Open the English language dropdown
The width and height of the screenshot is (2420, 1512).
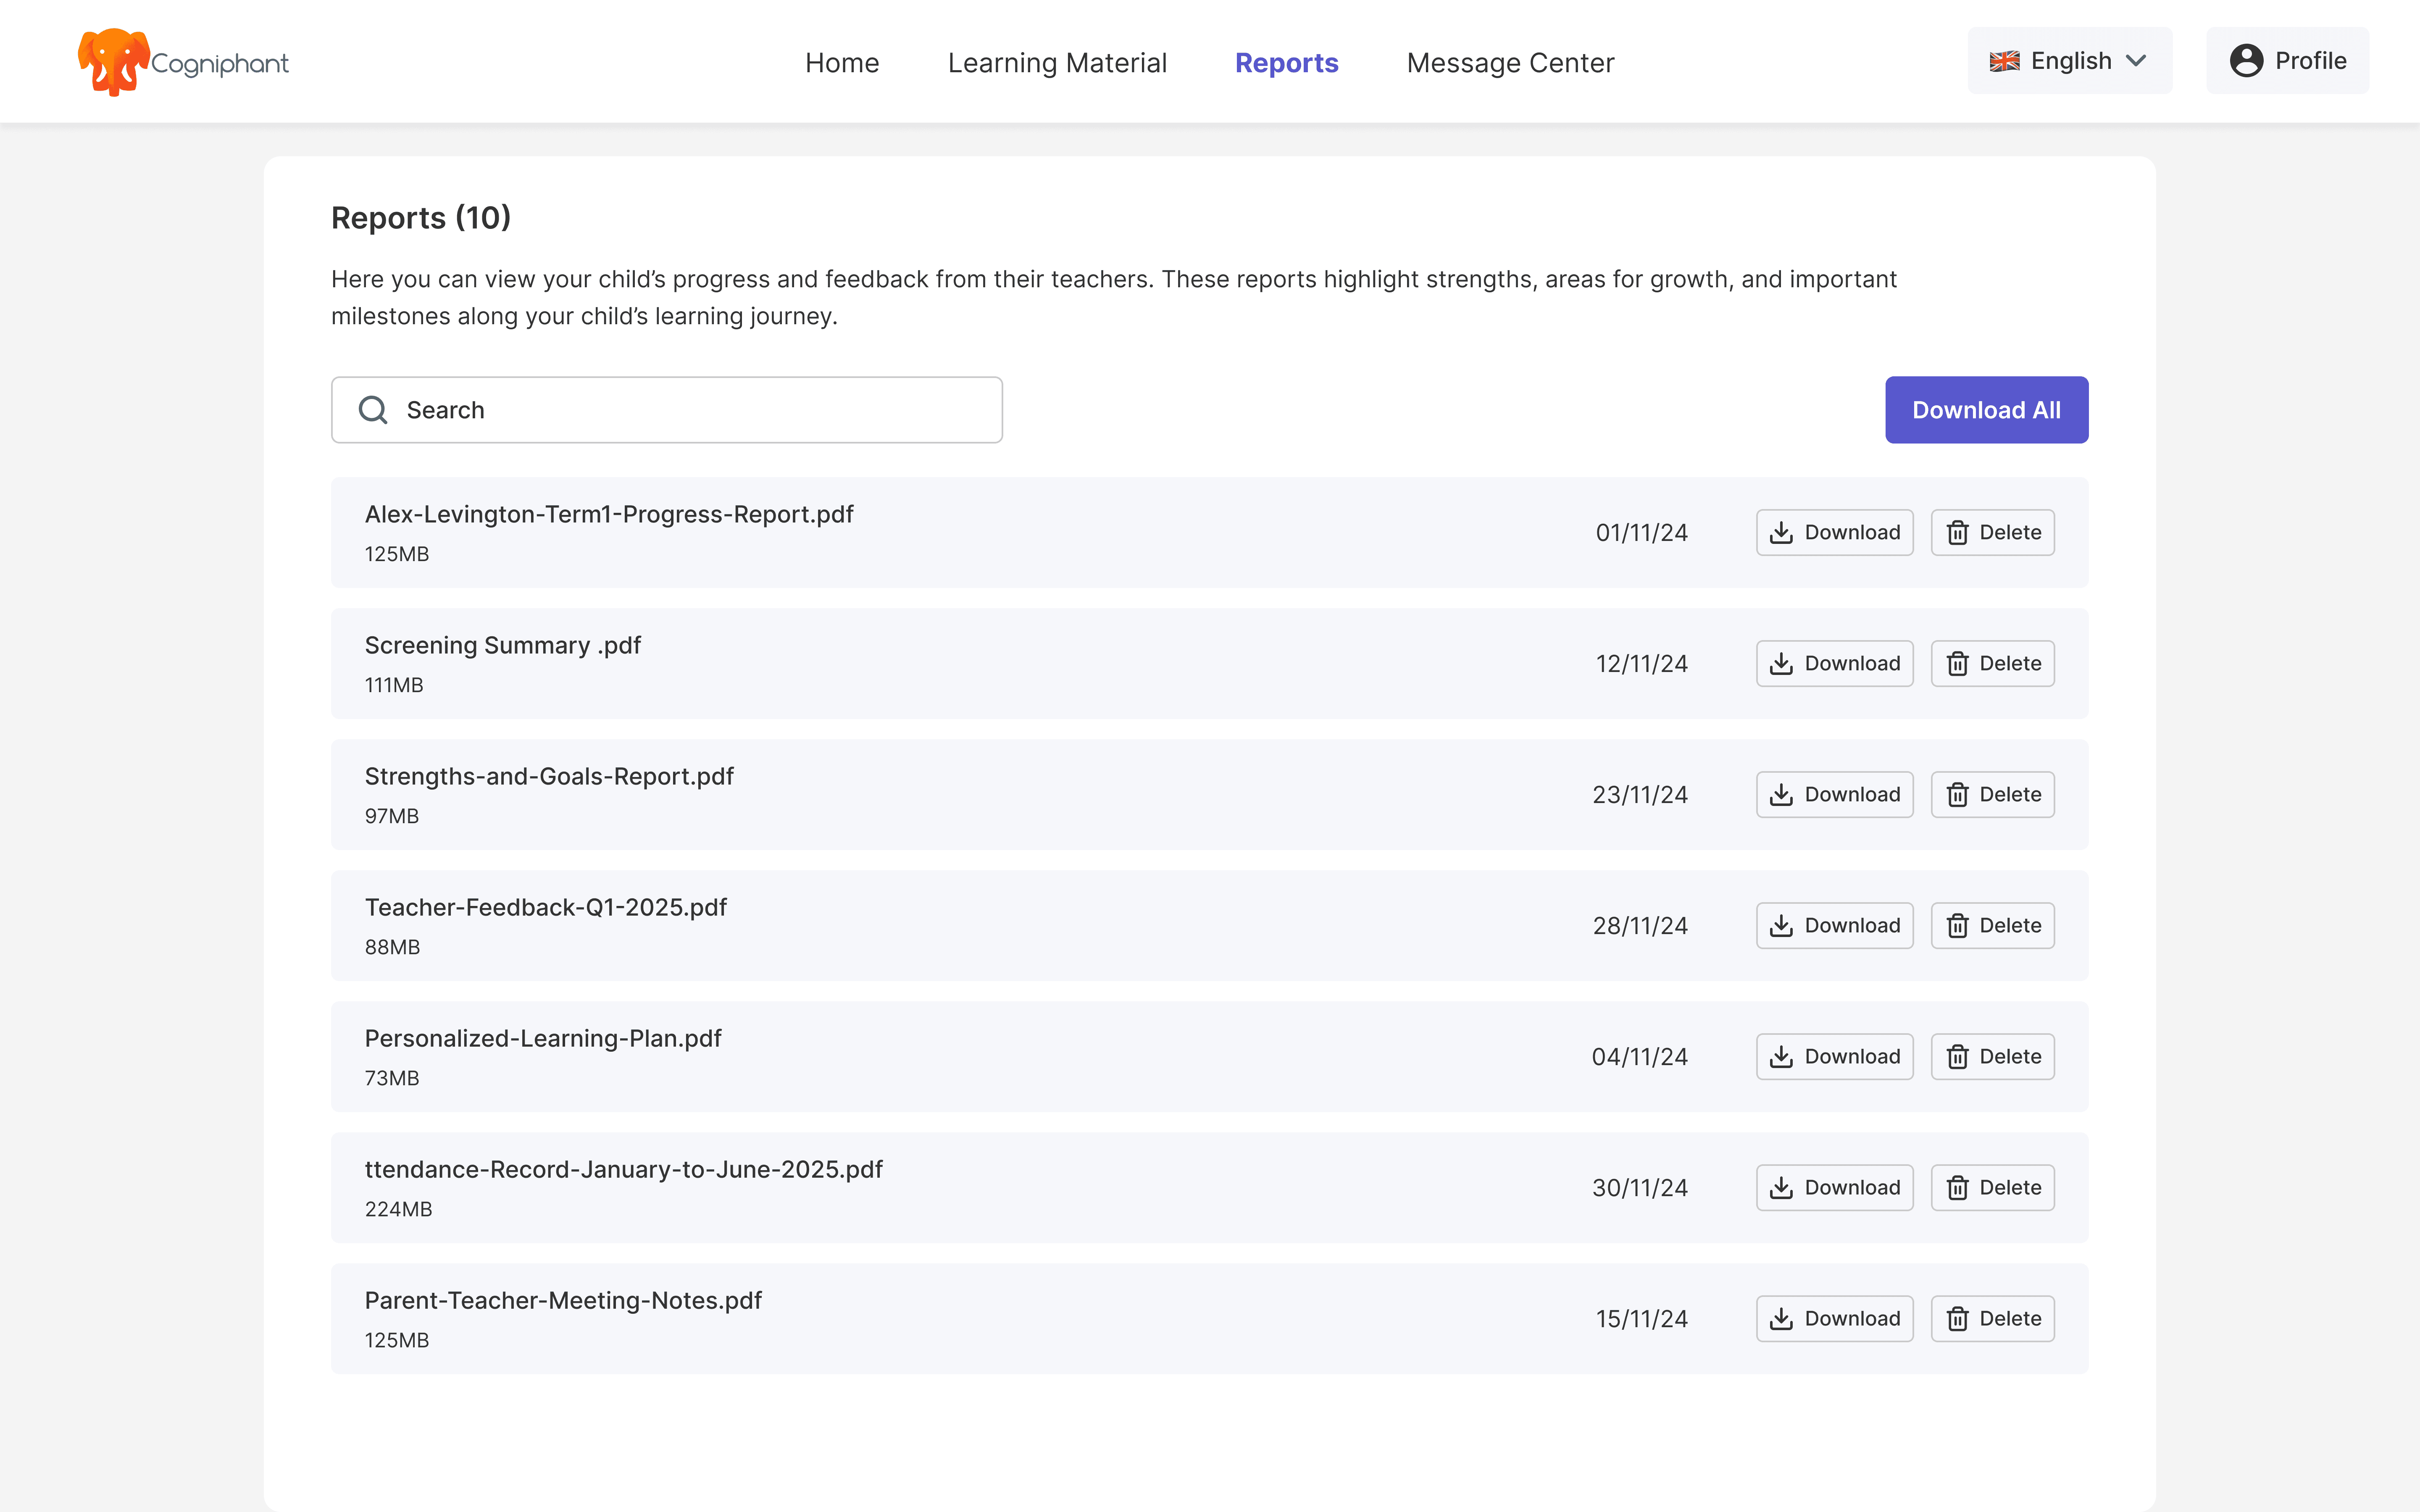(x=2069, y=61)
